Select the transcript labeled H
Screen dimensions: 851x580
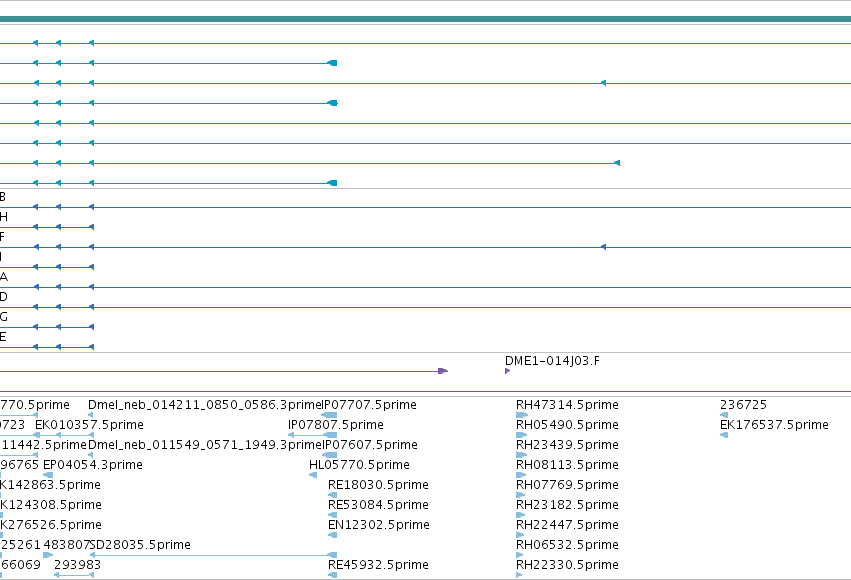click(47, 227)
